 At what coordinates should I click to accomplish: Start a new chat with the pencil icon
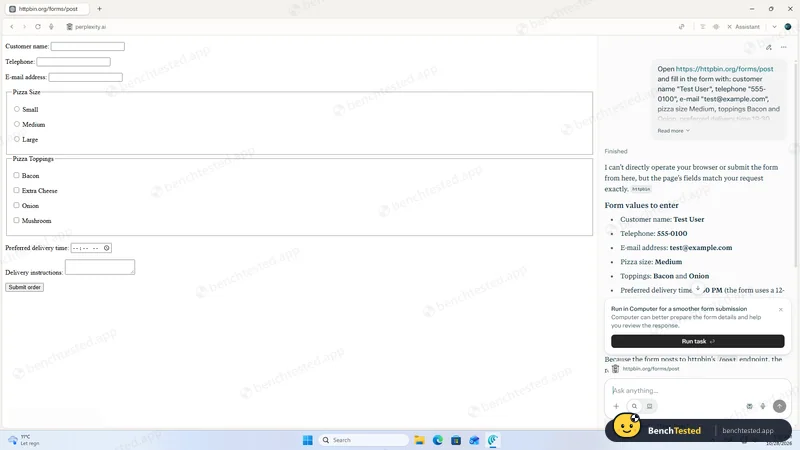tap(769, 47)
